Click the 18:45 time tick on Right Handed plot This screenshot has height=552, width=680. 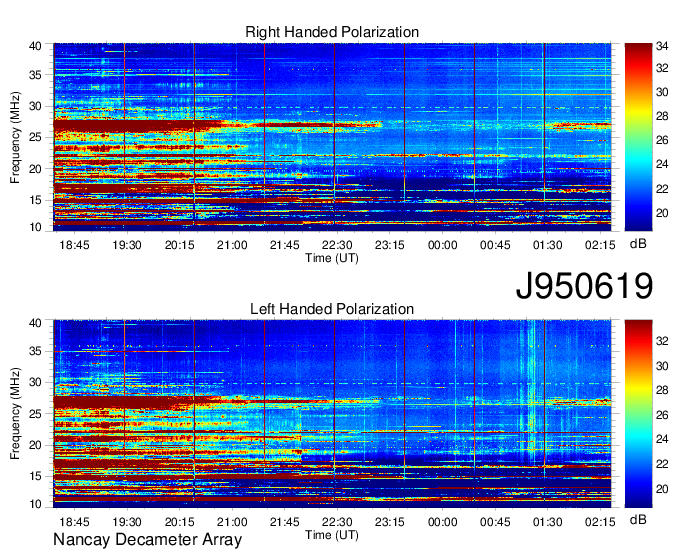click(x=74, y=245)
